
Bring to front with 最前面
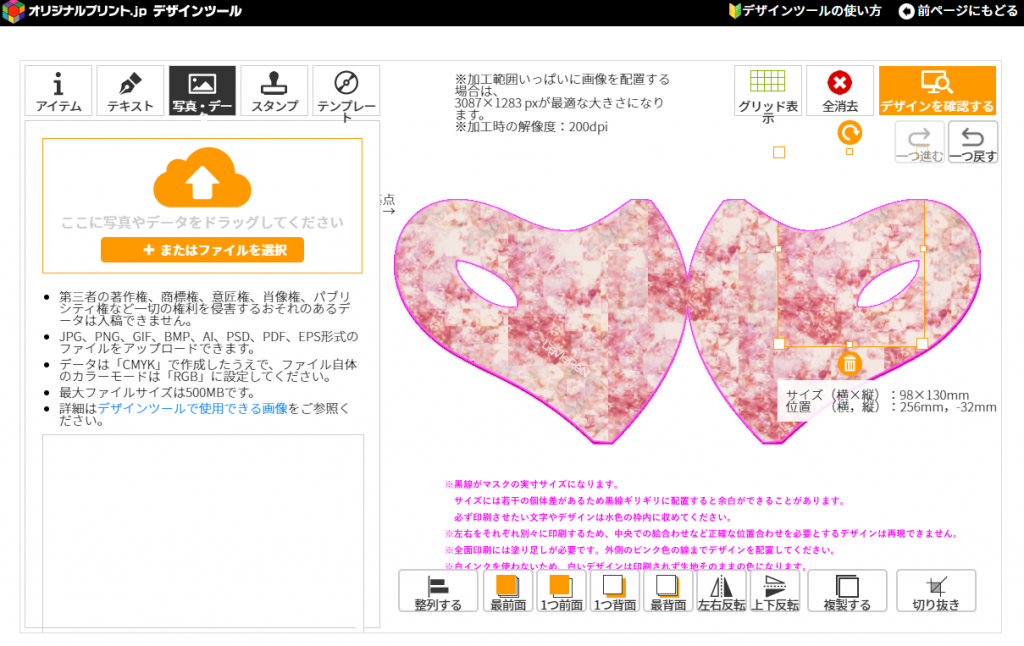click(507, 591)
